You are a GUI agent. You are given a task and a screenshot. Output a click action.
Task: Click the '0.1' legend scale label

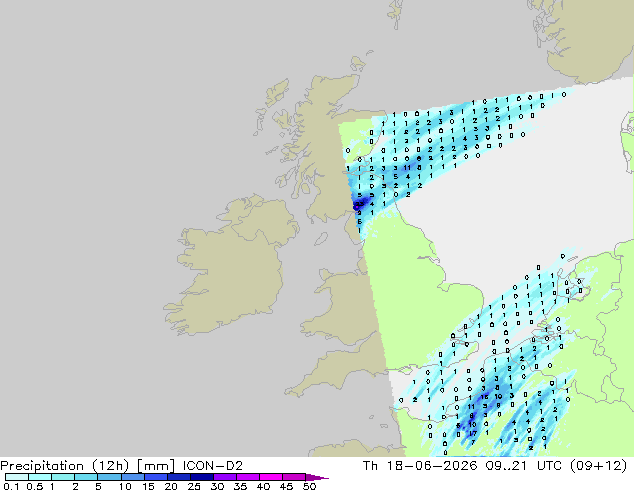tap(11, 486)
